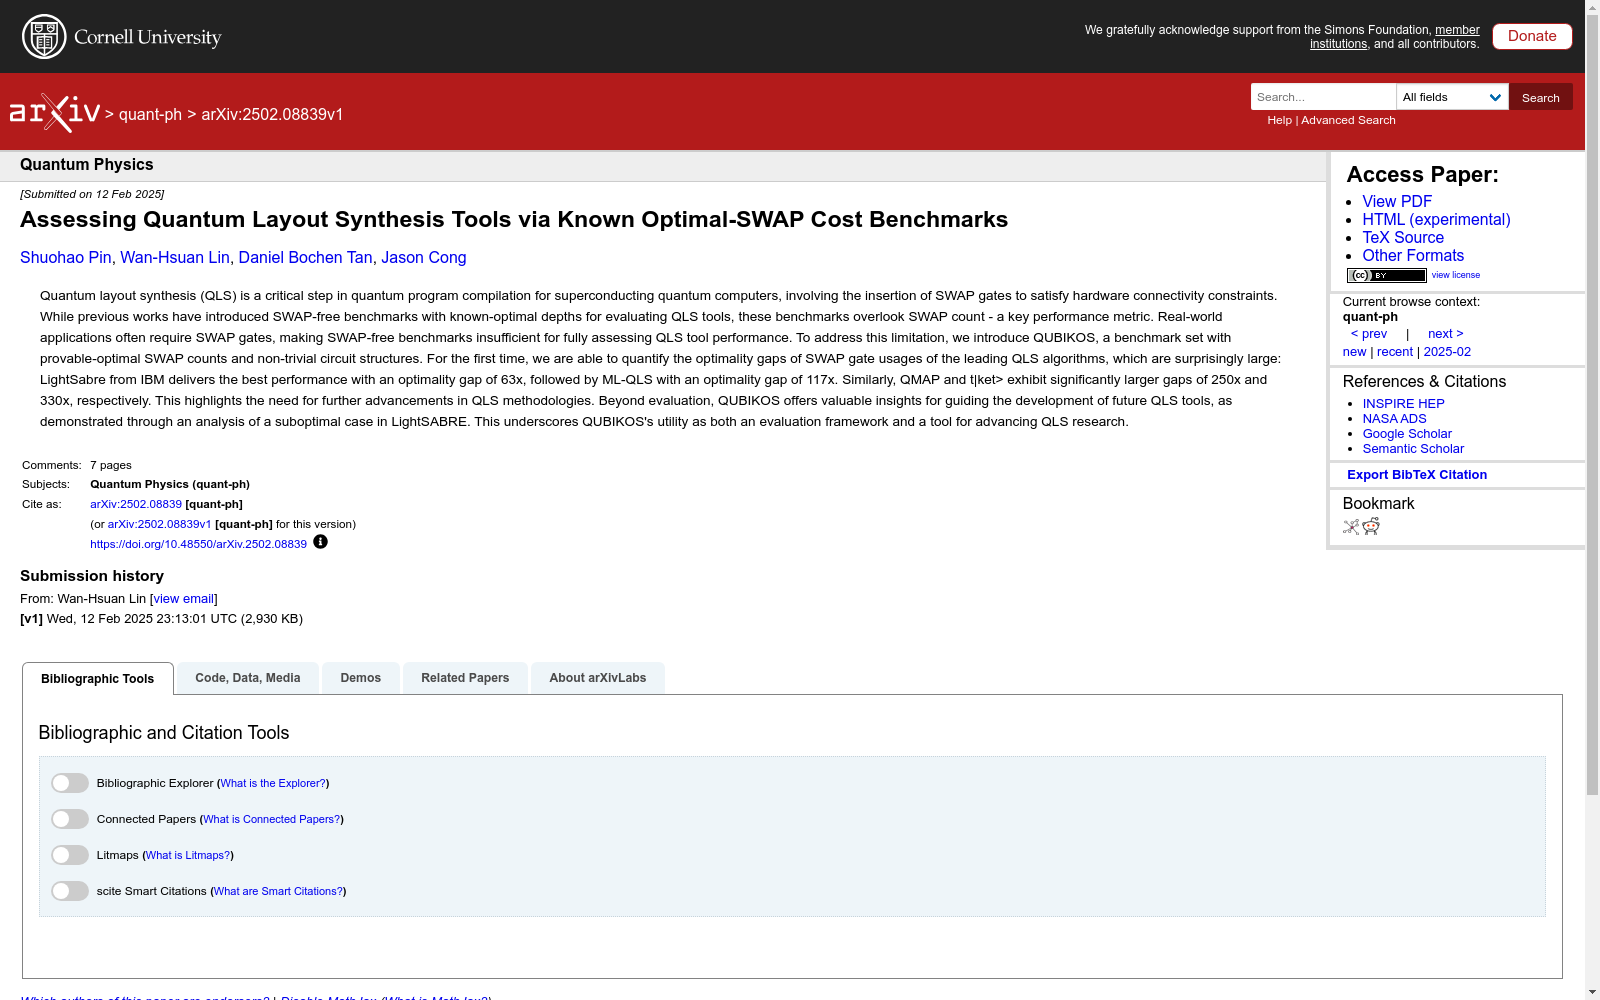The width and height of the screenshot is (1600, 1000).
Task: Switch to the Related Papers tab
Action: click(465, 678)
